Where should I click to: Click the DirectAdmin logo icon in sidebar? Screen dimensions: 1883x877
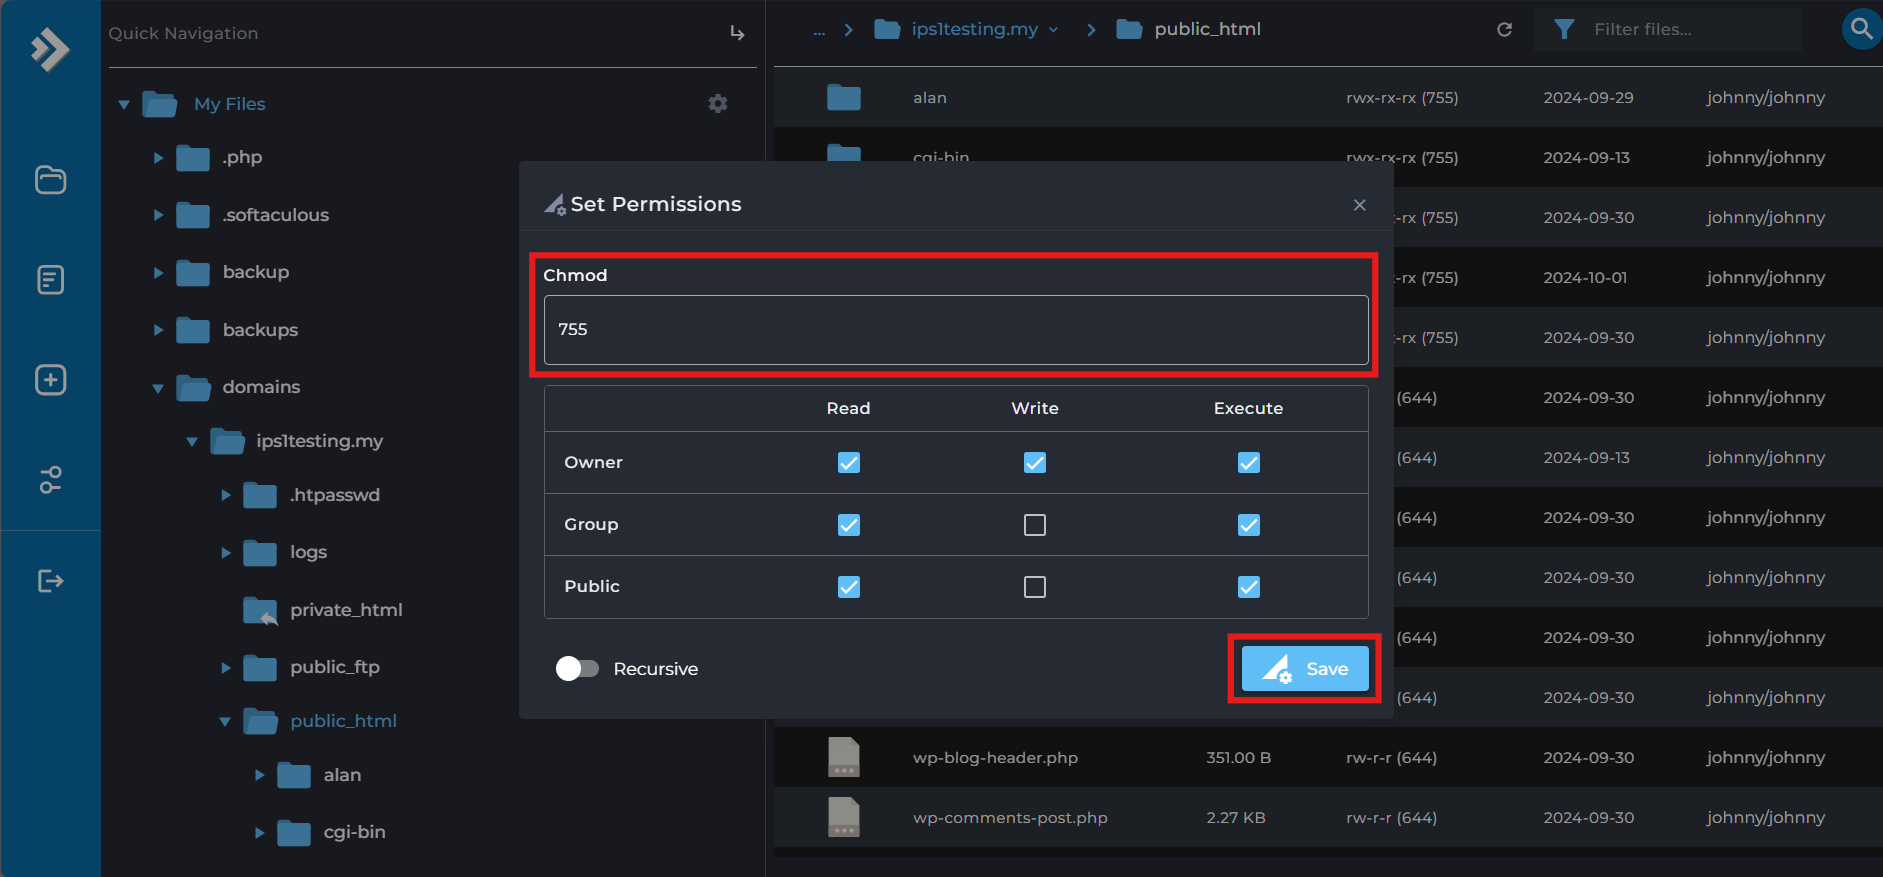[x=50, y=49]
